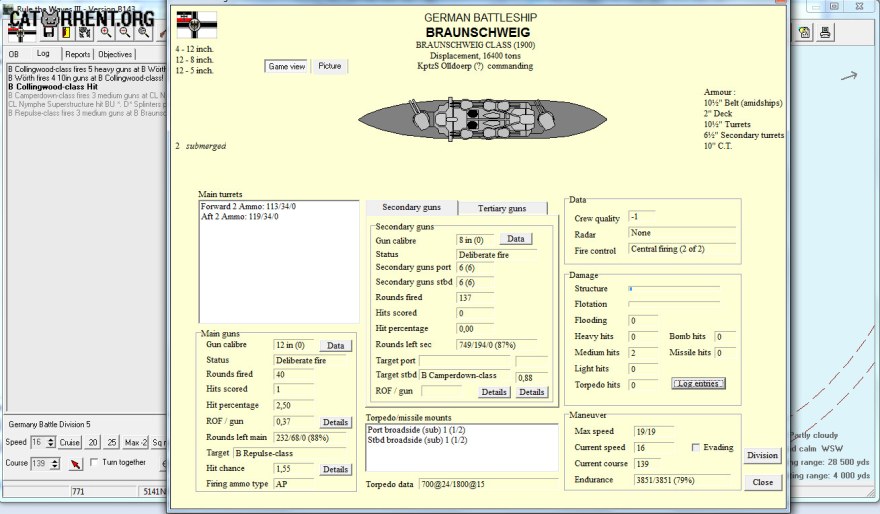Select Forward 2 Ammo turret row

[x=278, y=206]
